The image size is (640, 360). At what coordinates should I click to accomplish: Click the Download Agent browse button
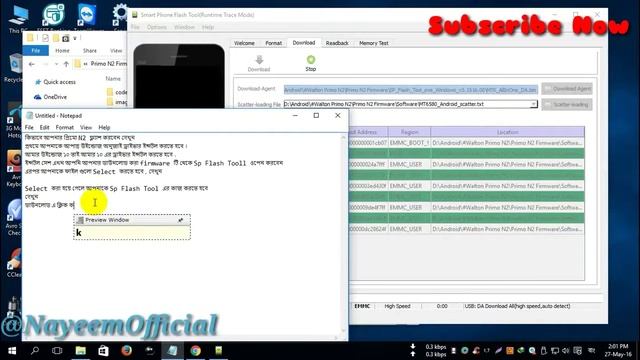(567, 89)
